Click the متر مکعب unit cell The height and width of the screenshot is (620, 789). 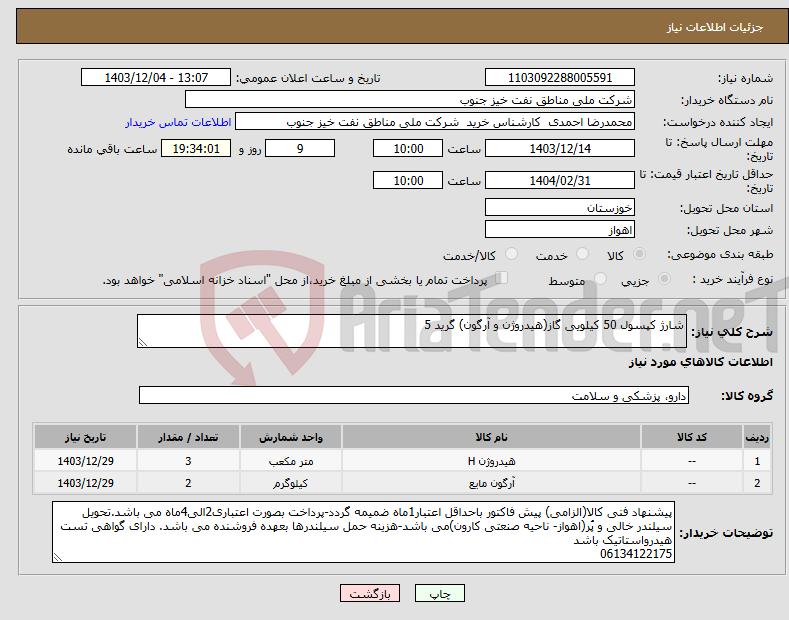tap(291, 461)
